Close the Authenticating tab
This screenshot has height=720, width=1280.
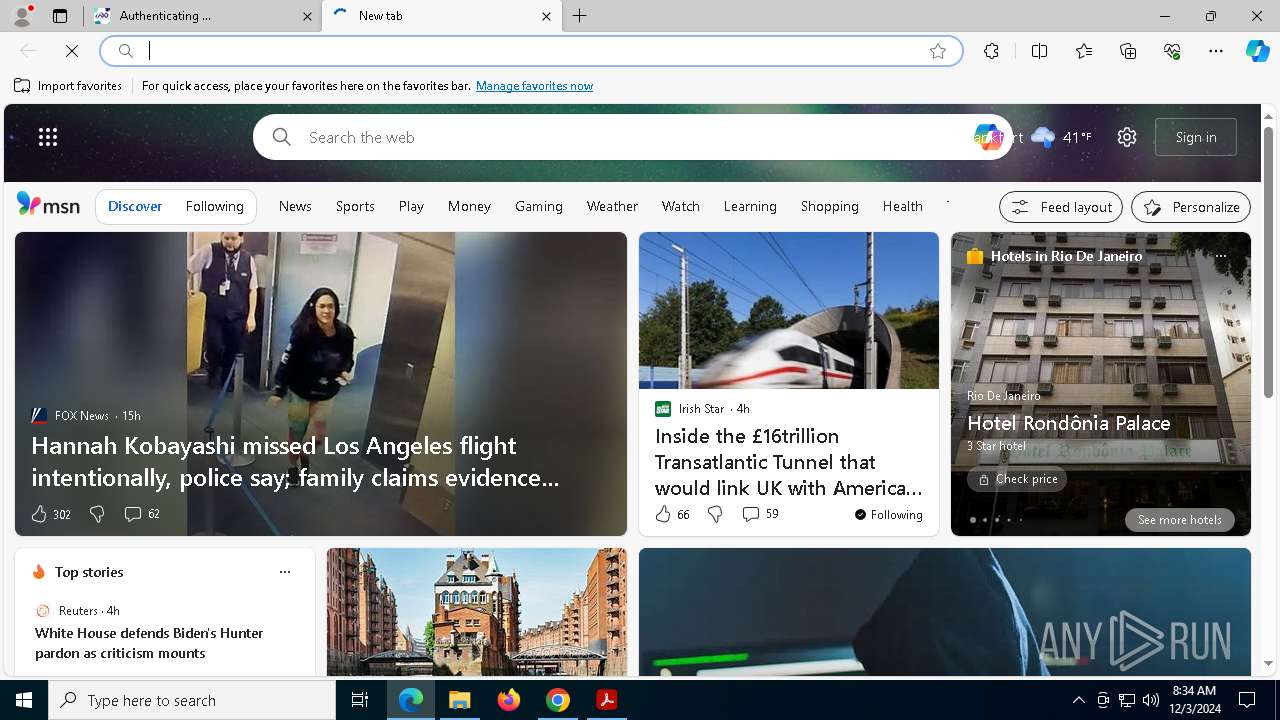pos(307,16)
